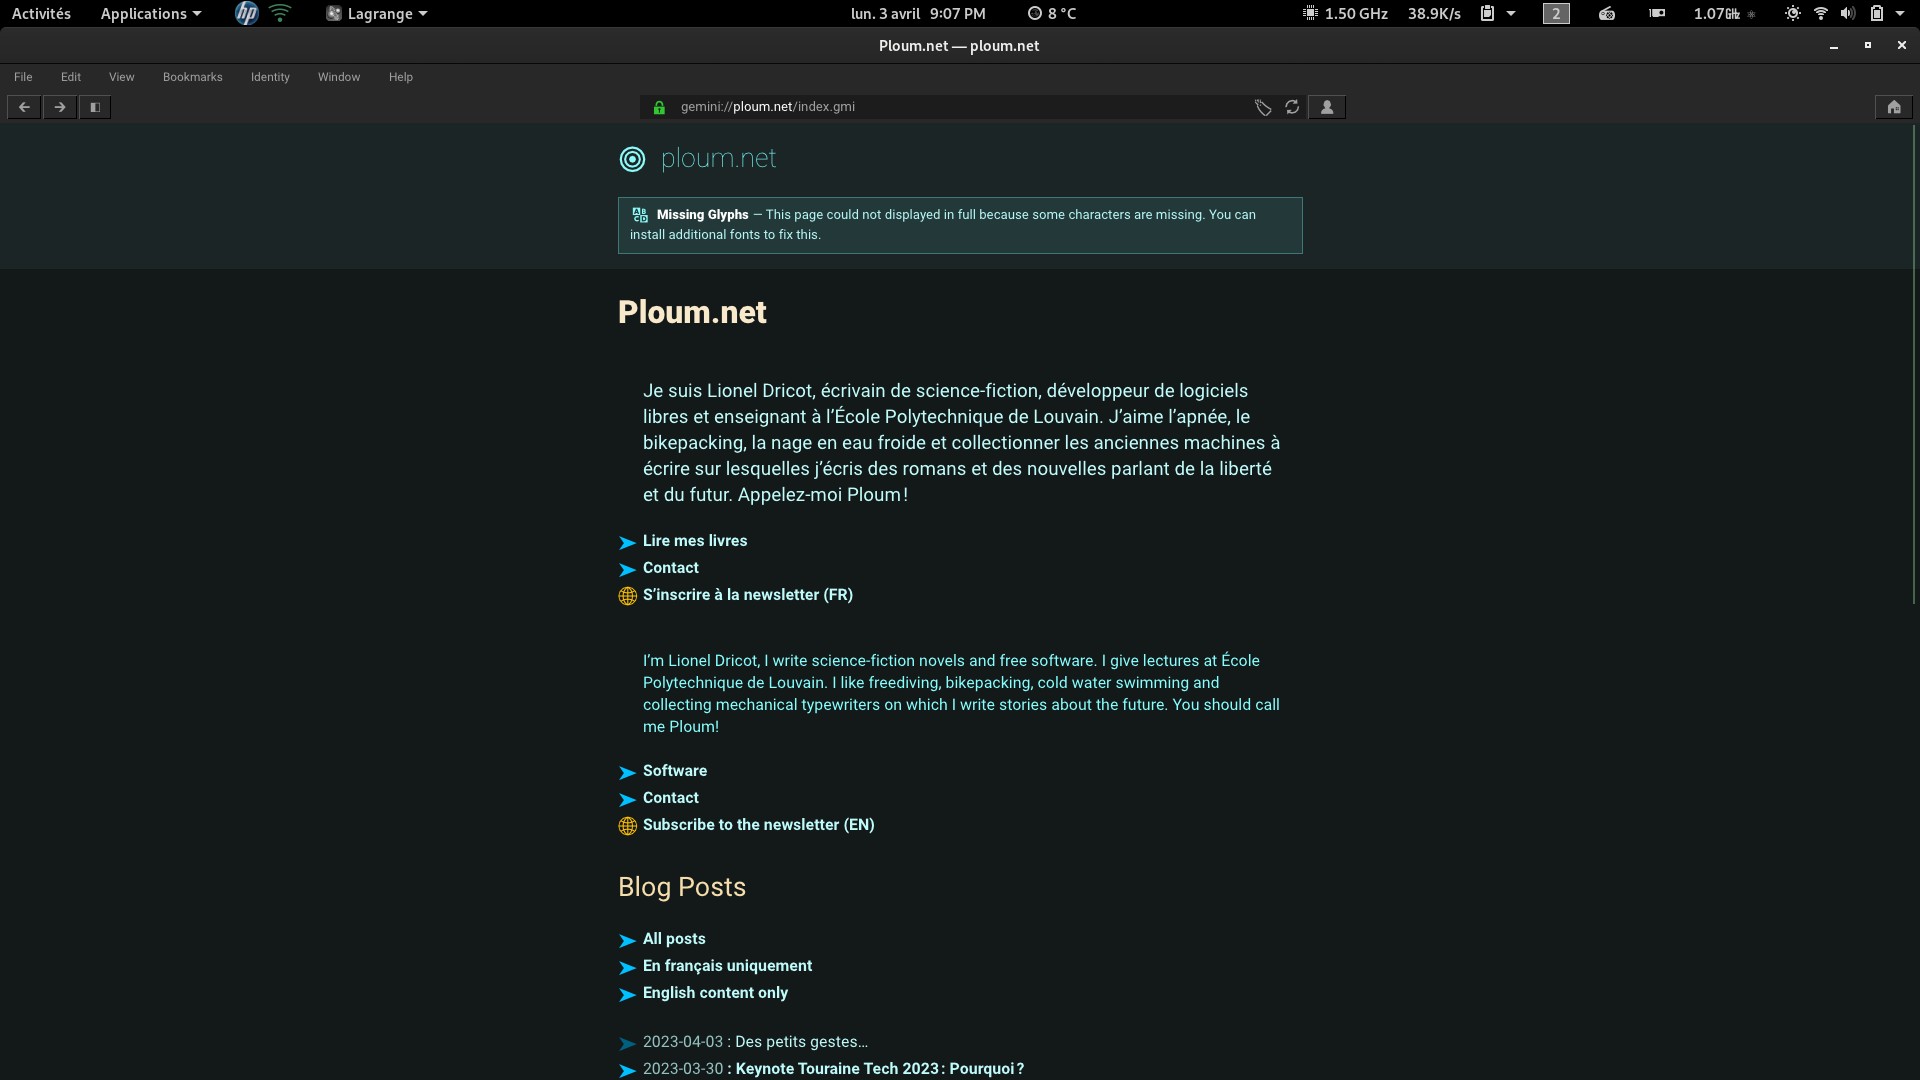Click the arrow icon beside Software
Image resolution: width=1920 pixels, height=1080 pixels.
coord(627,772)
